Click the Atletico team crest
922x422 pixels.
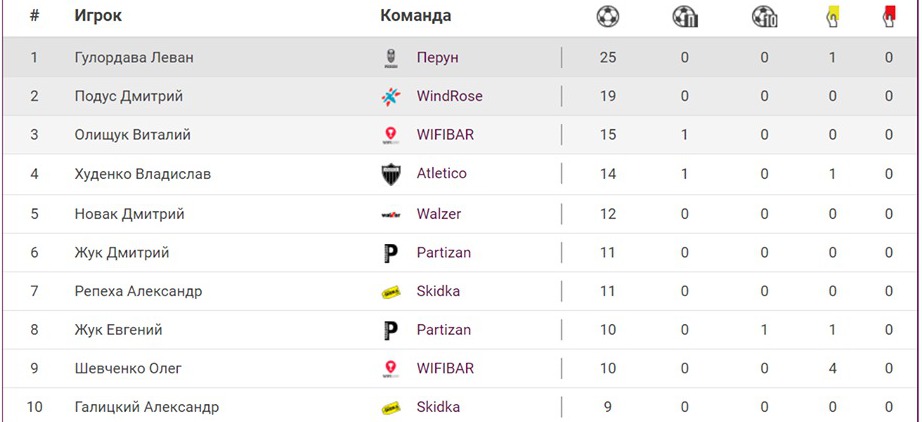point(391,174)
